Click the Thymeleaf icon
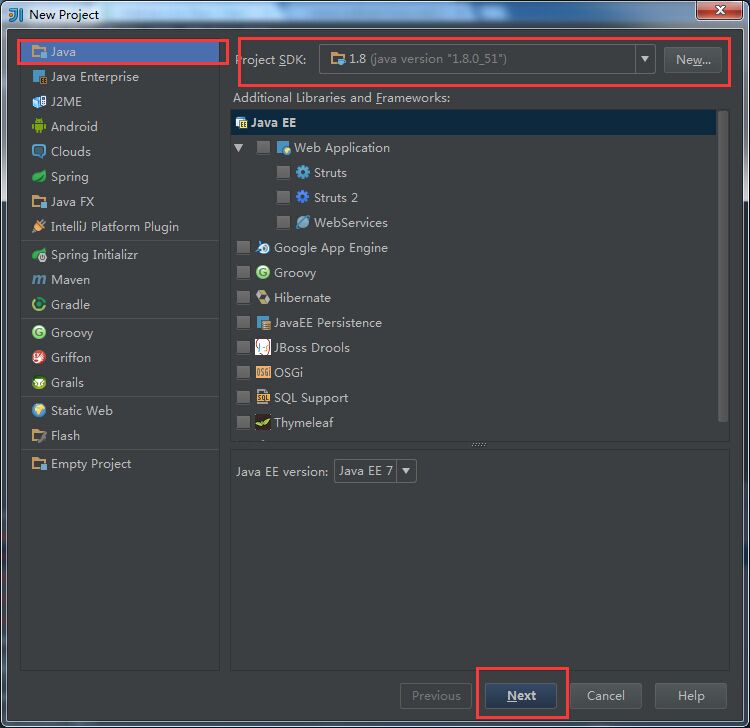 [263, 422]
